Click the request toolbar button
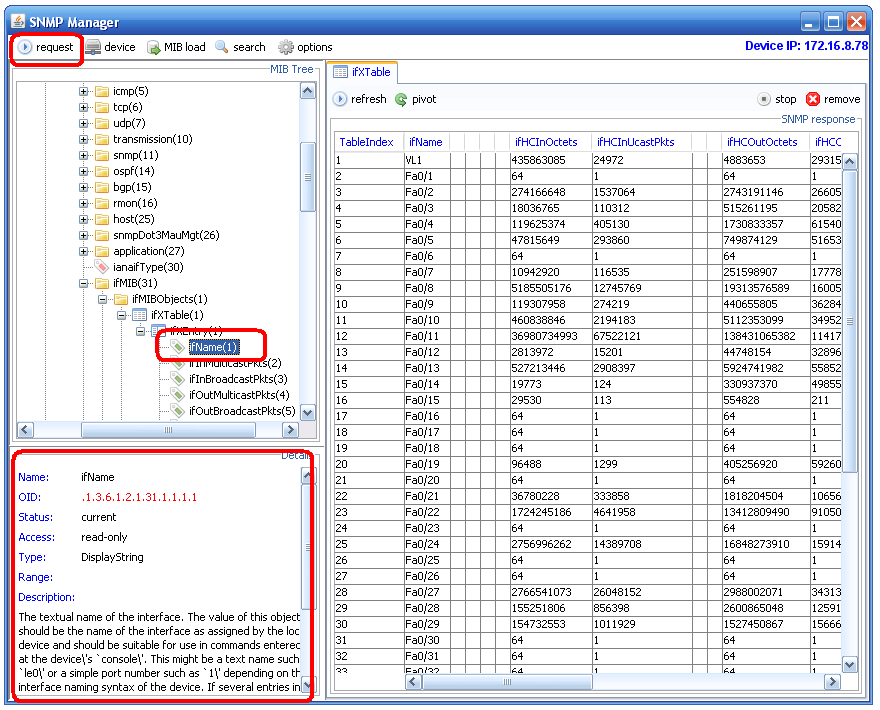Screen dimensions: 880x710 (46, 47)
